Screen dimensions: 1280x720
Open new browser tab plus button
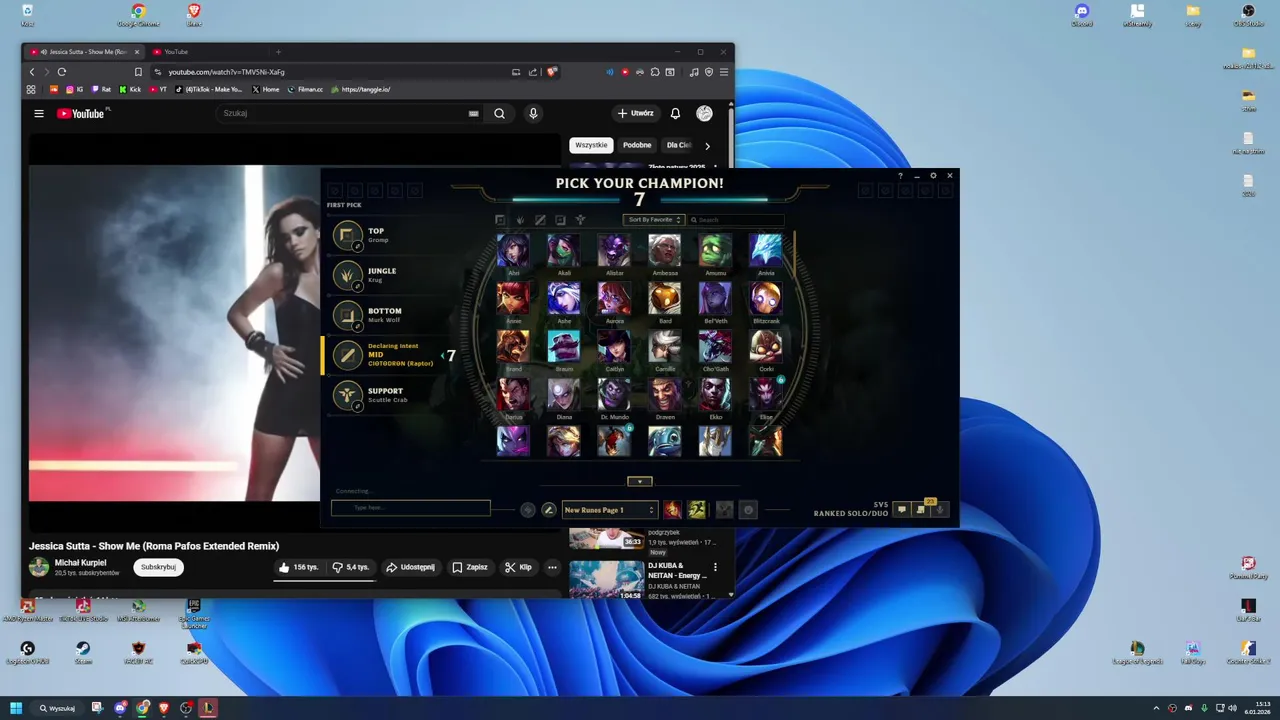278,52
